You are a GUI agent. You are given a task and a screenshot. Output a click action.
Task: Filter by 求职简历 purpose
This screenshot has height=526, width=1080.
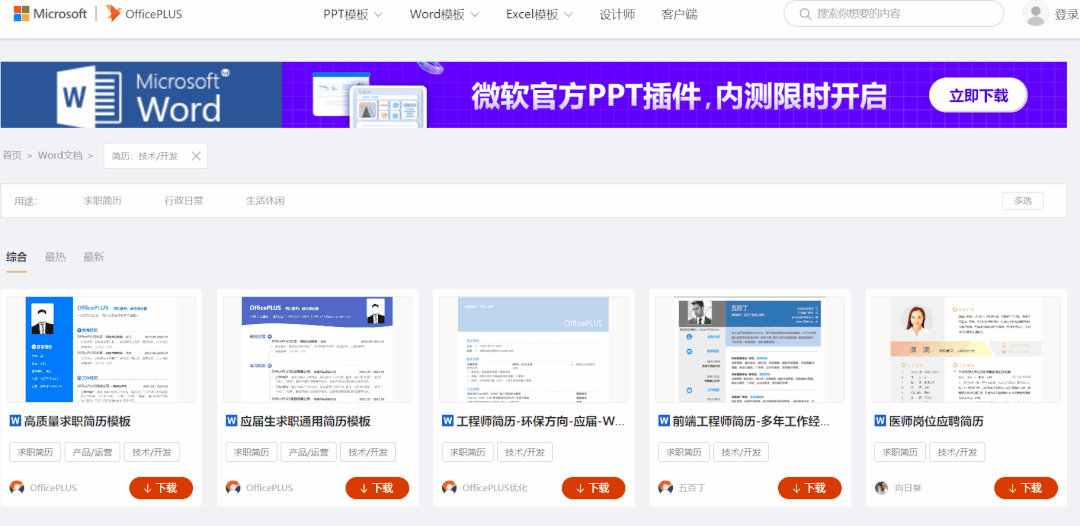[103, 201]
